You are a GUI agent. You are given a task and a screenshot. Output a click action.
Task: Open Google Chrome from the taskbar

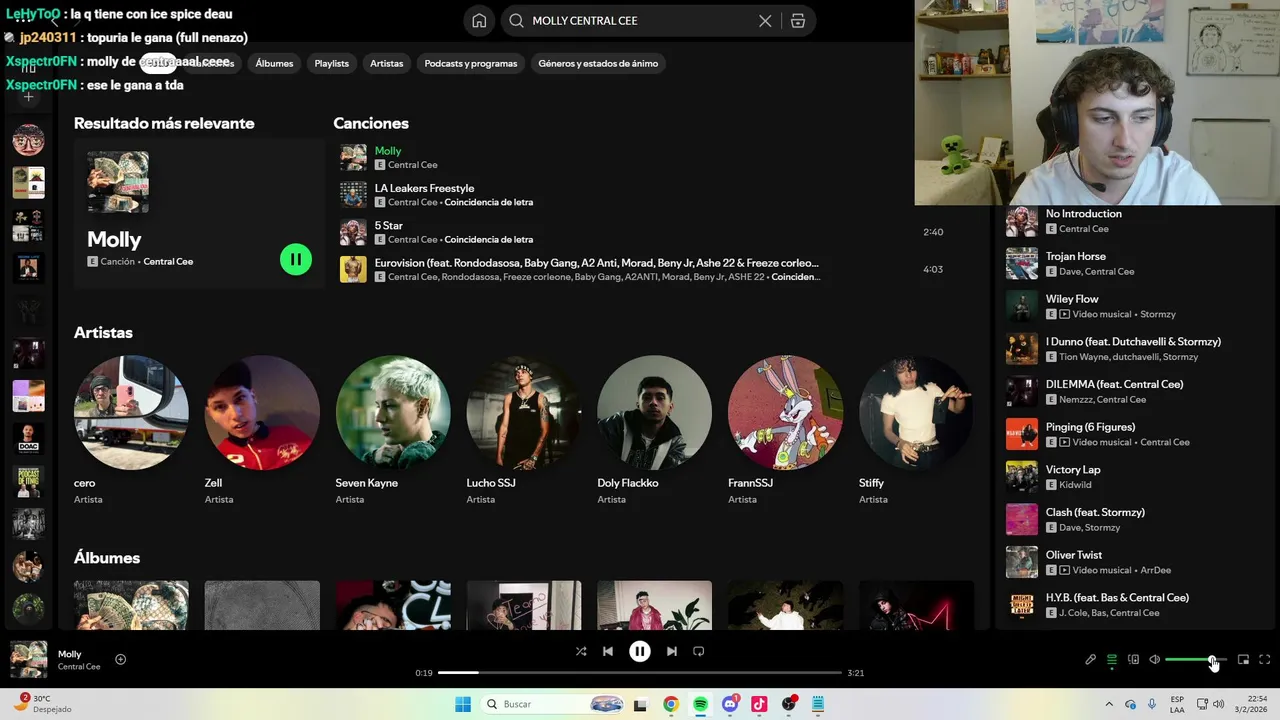[671, 704]
